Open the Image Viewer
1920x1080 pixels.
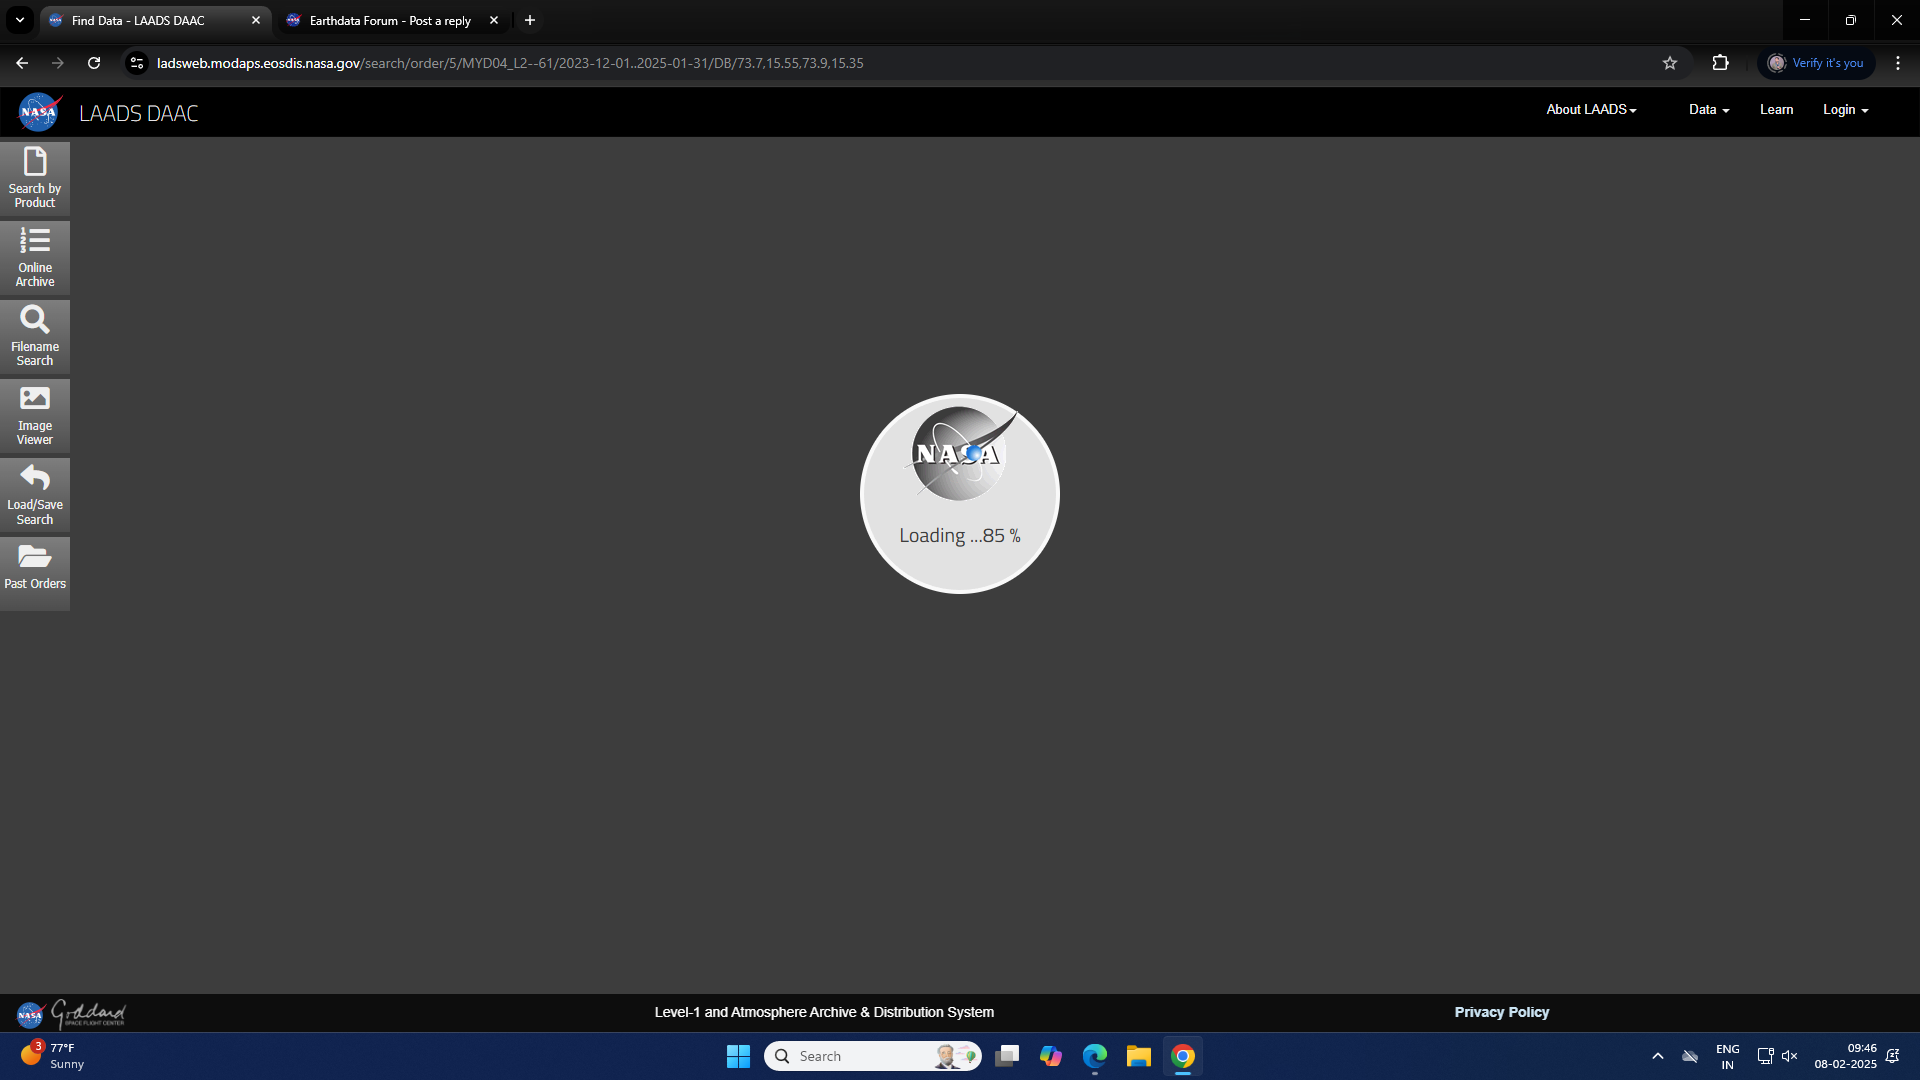[x=35, y=414]
